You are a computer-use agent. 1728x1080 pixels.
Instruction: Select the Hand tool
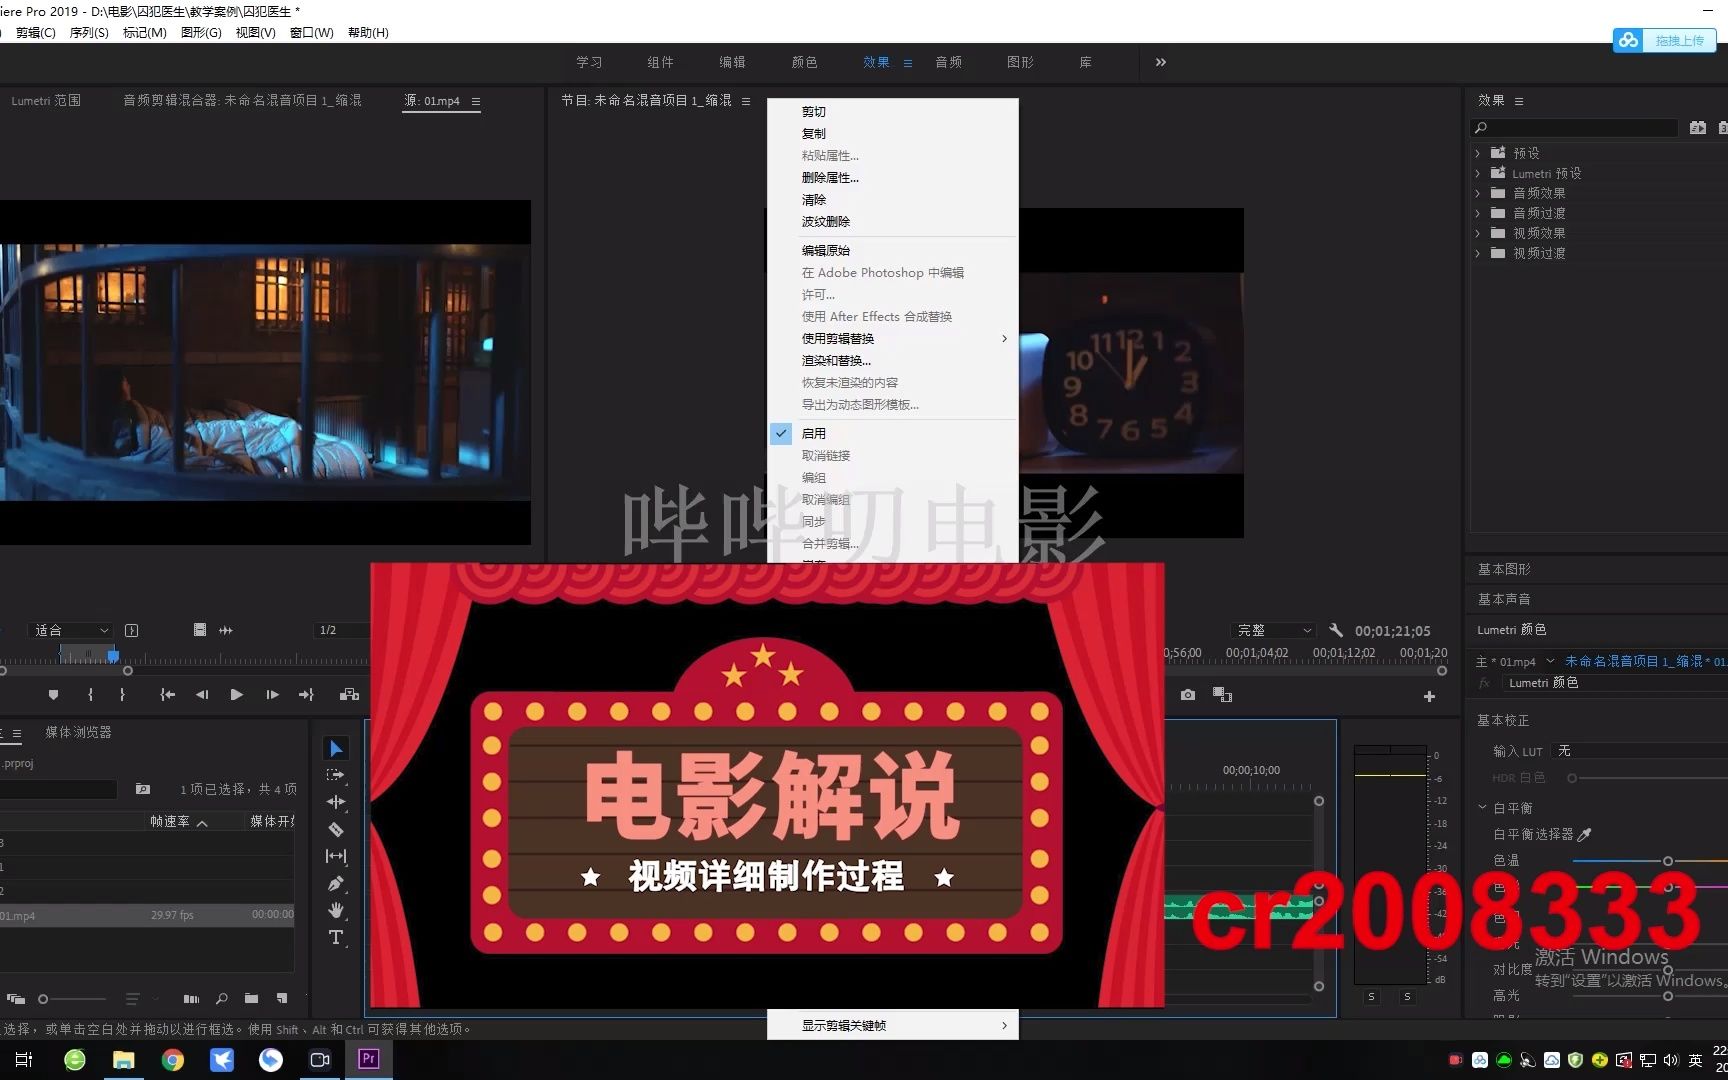(336, 910)
